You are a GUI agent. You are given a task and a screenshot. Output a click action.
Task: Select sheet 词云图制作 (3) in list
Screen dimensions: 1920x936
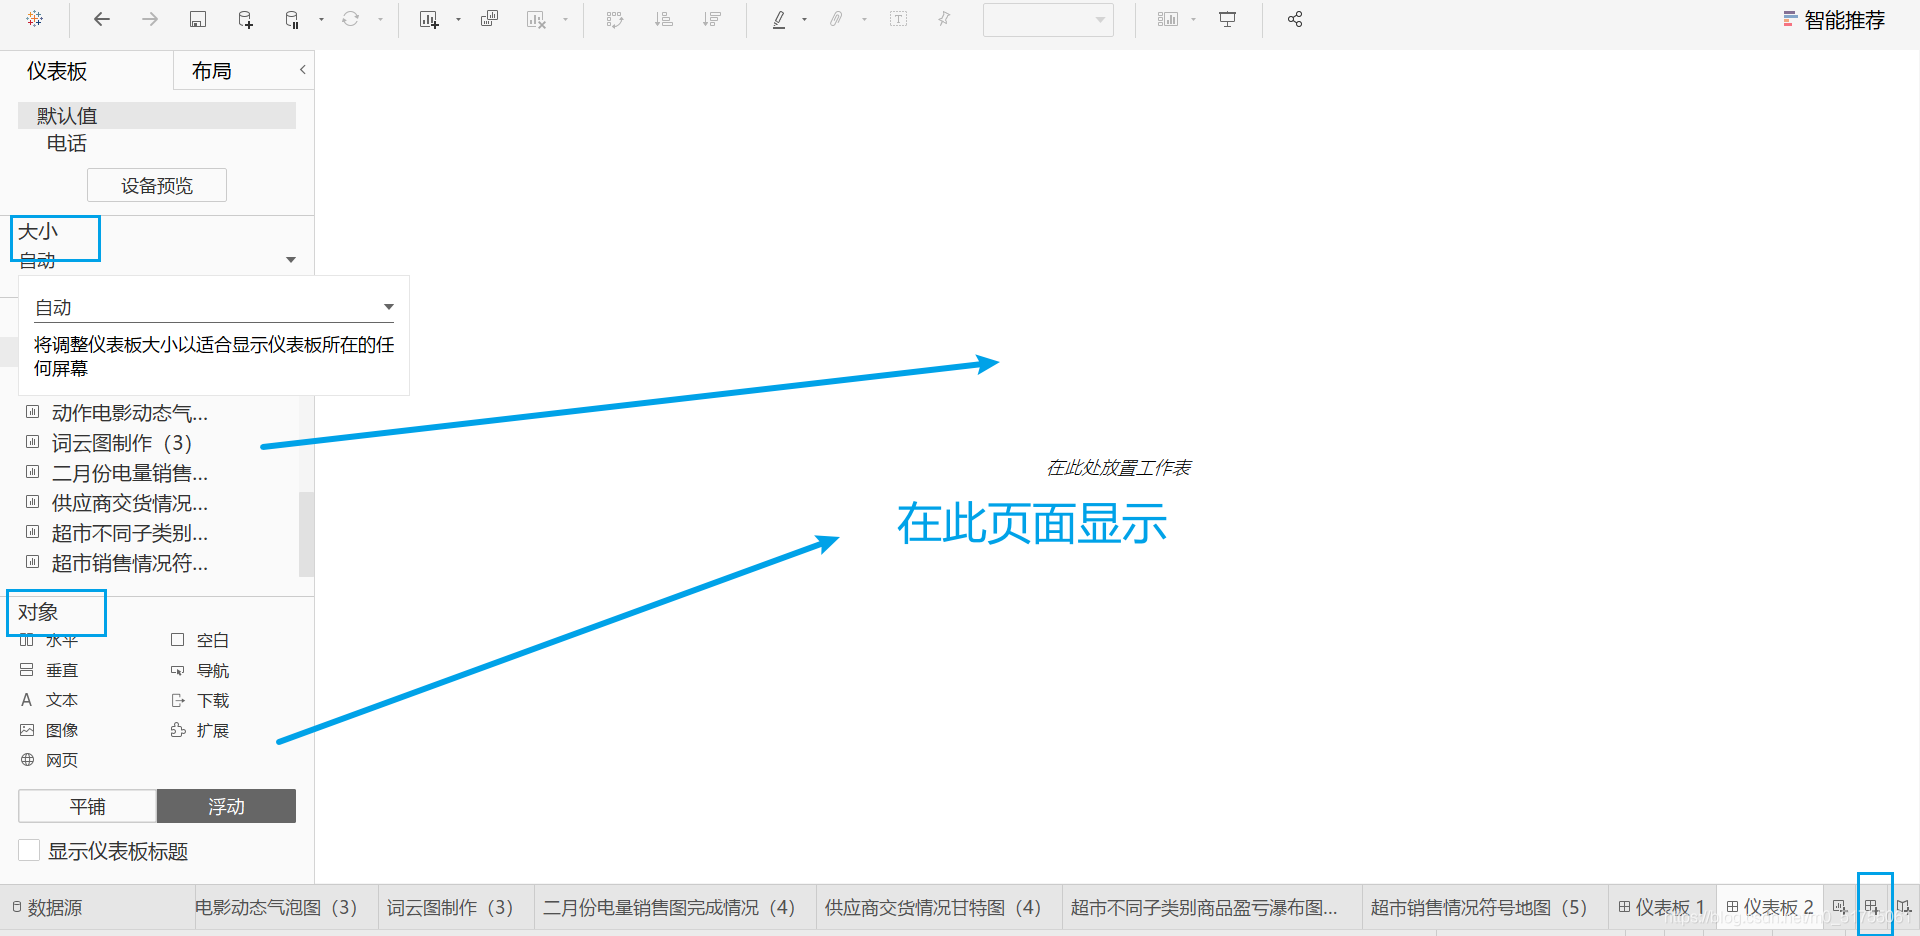121,443
